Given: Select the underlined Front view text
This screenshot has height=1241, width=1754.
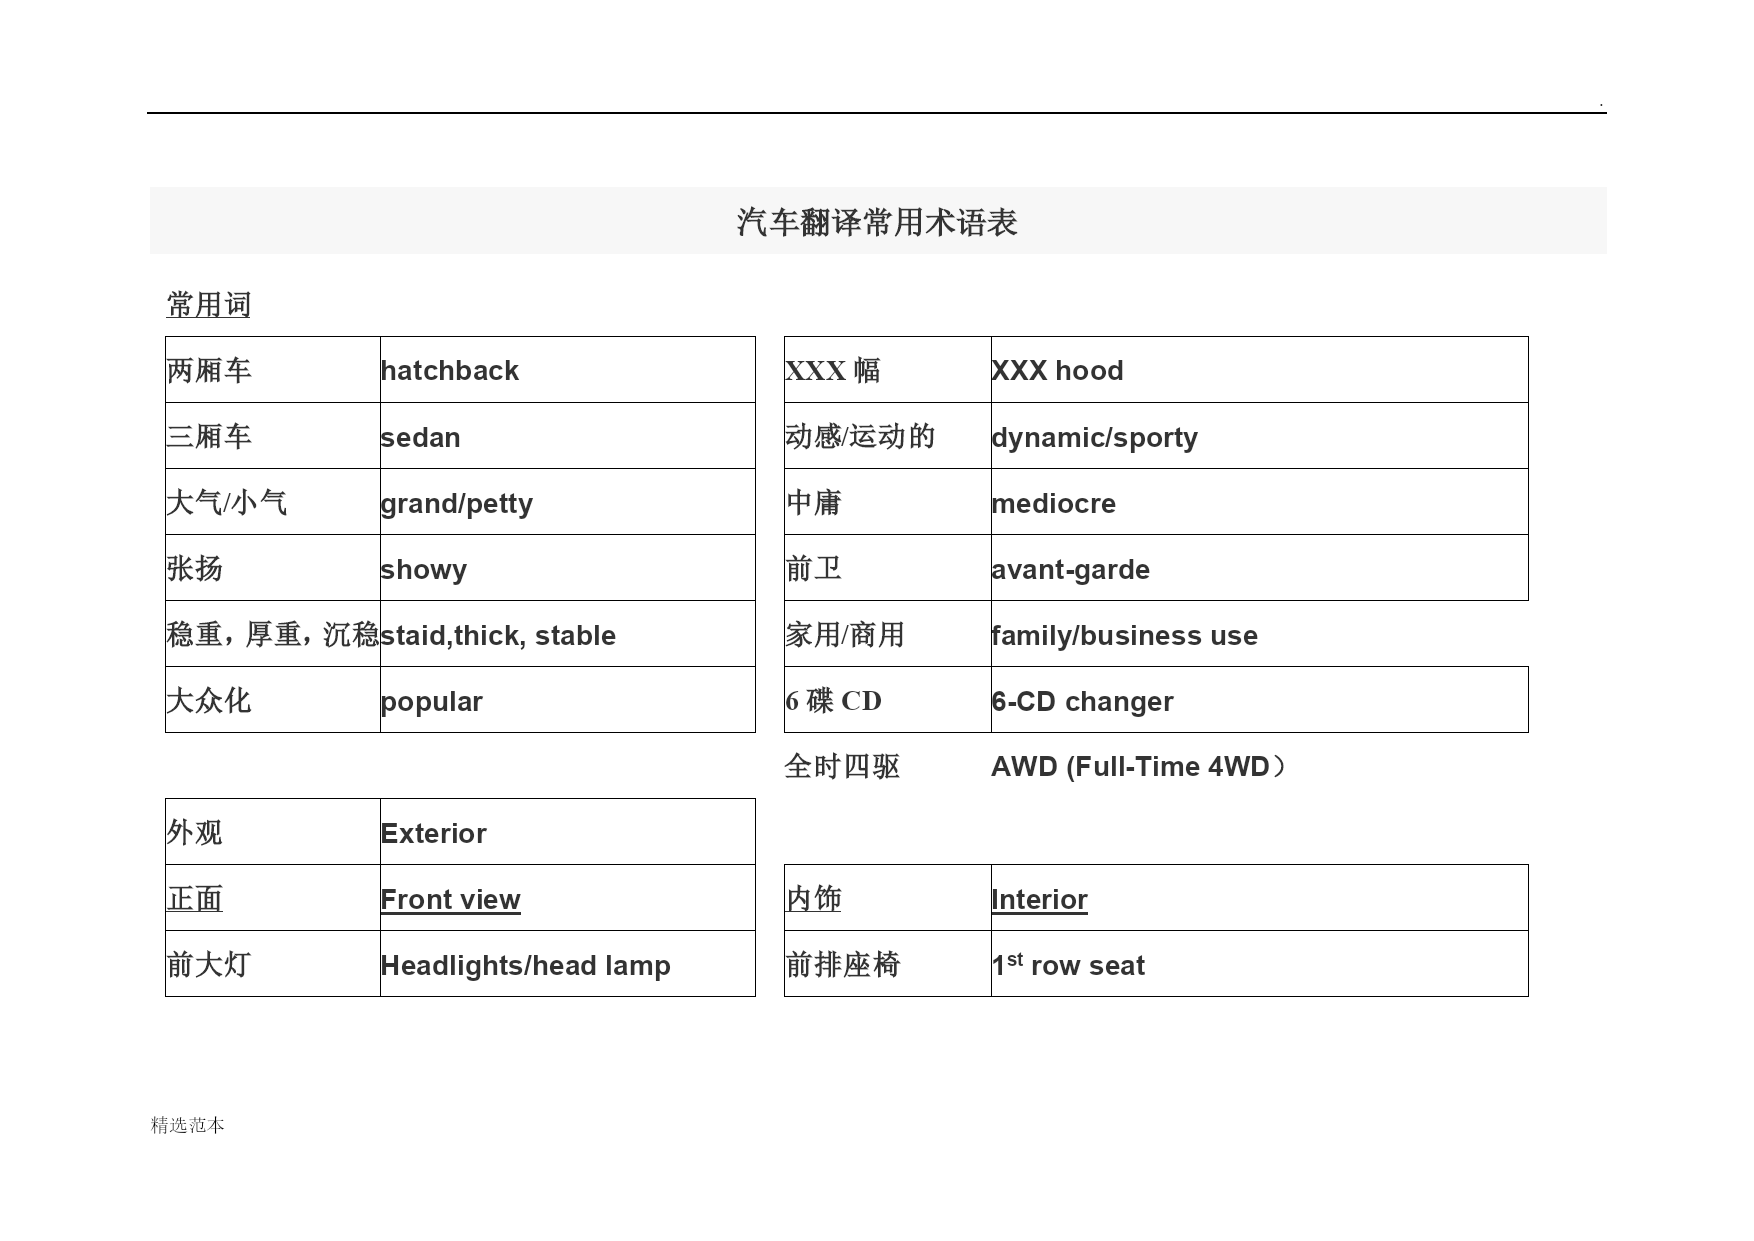Looking at the screenshot, I should 450,900.
